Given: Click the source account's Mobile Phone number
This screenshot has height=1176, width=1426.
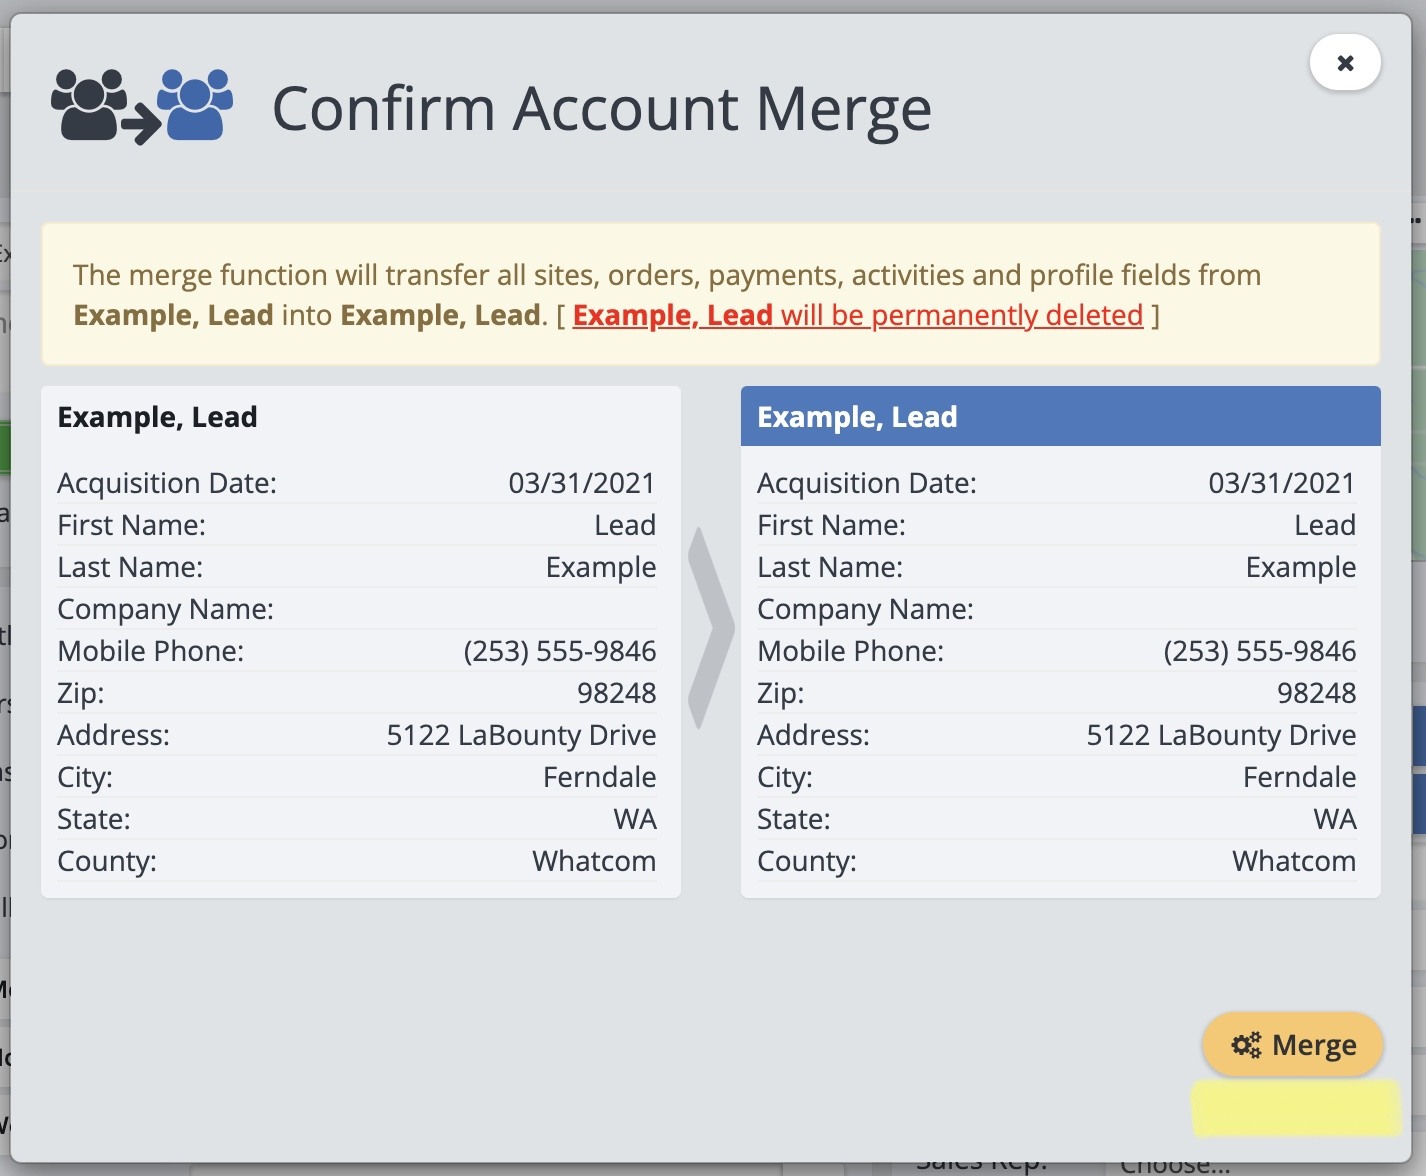Looking at the screenshot, I should [x=559, y=651].
